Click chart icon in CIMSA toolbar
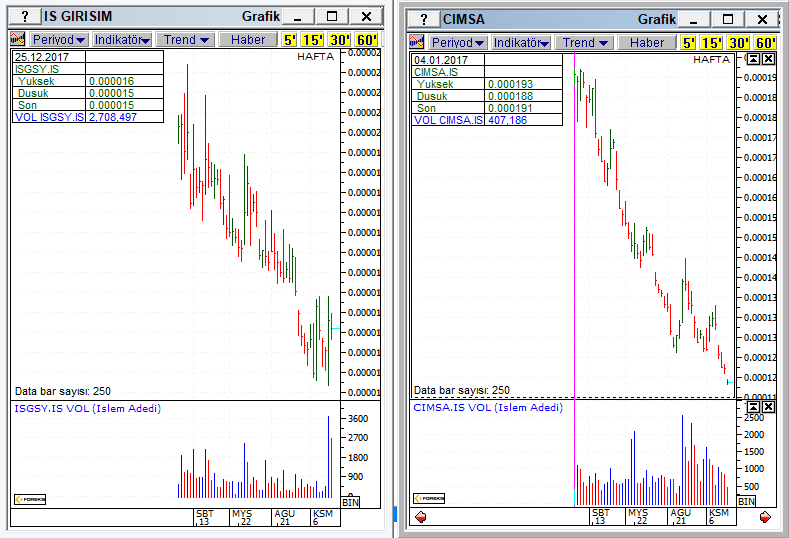This screenshot has width=789, height=538. (417, 42)
